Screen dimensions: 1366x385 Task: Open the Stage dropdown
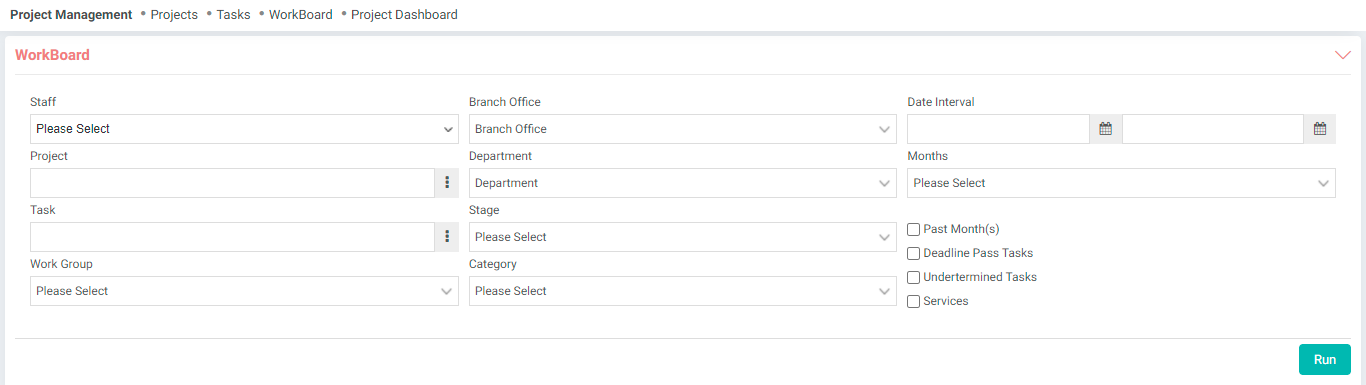click(683, 237)
